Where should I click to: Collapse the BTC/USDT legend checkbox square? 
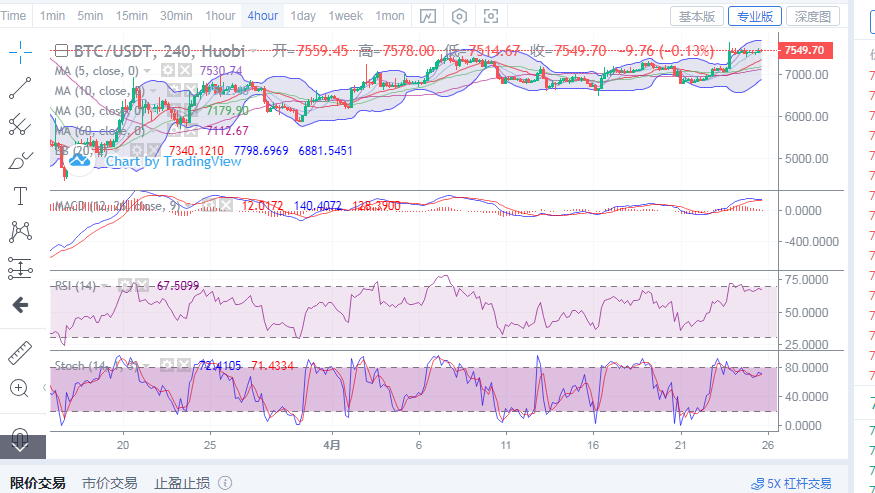[x=61, y=51]
